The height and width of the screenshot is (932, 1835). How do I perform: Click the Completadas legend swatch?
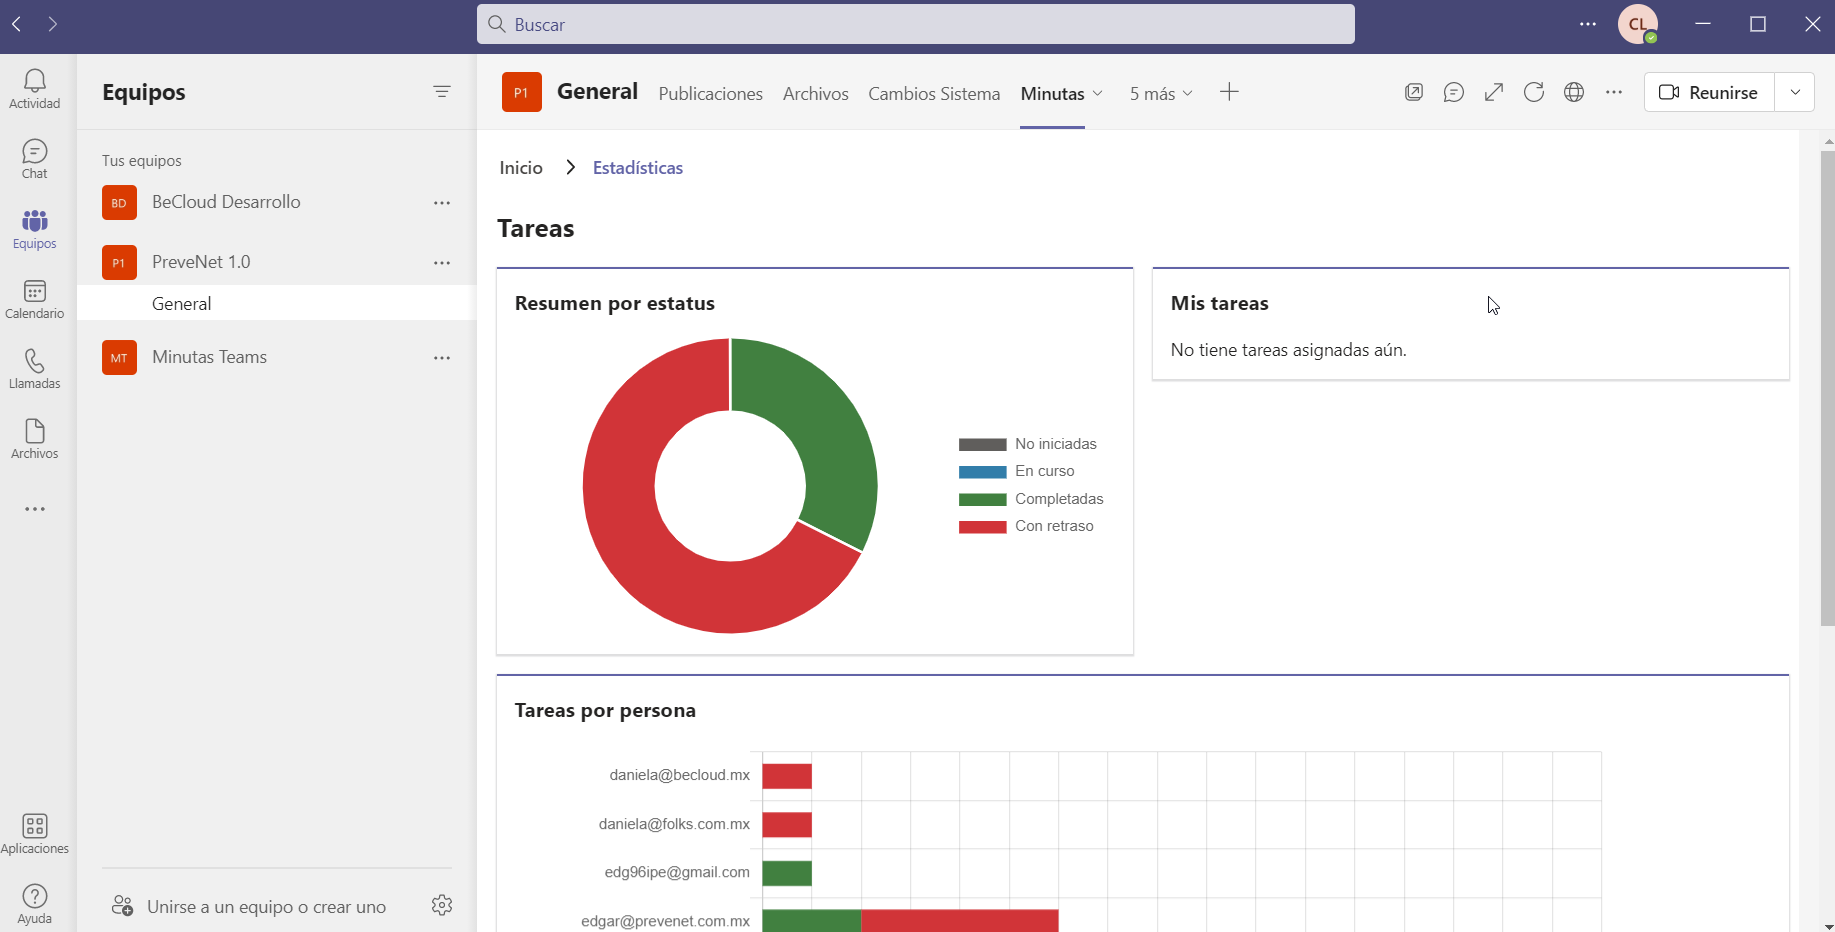[x=982, y=499]
